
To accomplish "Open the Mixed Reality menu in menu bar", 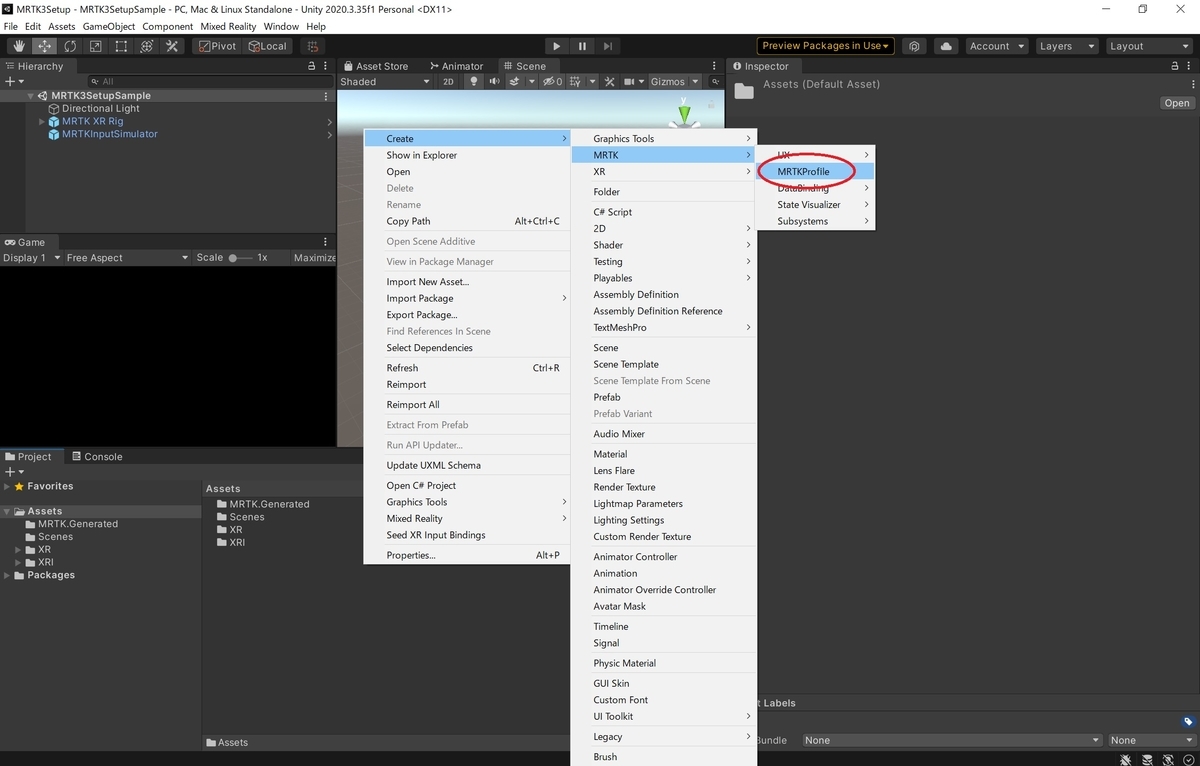I will [227, 26].
